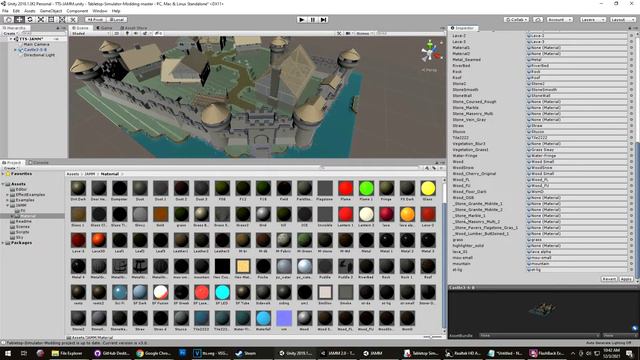
Task: Open the Window menu
Action: point(100,11)
